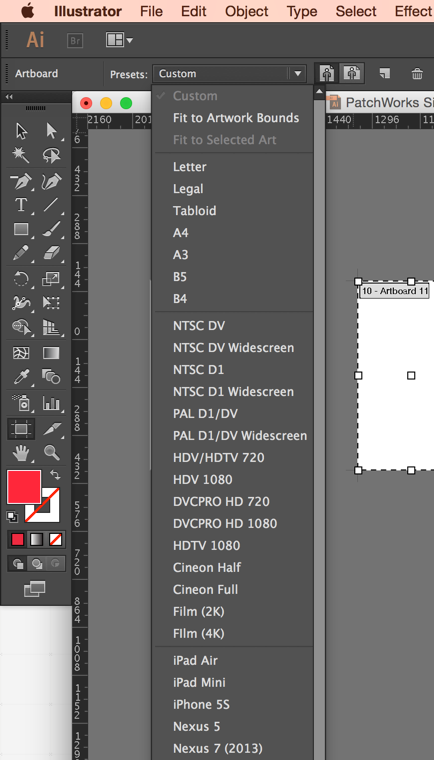Select the Artboard tool

point(21,428)
